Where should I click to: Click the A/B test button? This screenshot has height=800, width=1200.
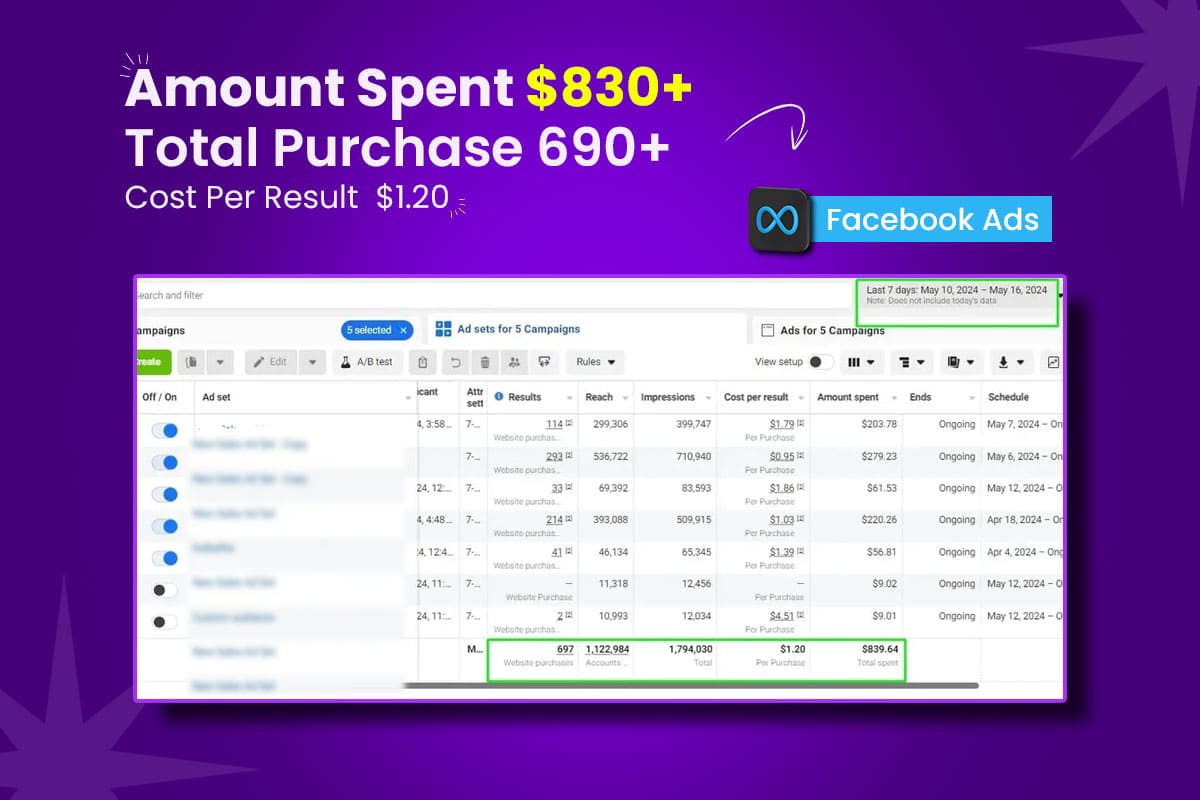point(366,362)
